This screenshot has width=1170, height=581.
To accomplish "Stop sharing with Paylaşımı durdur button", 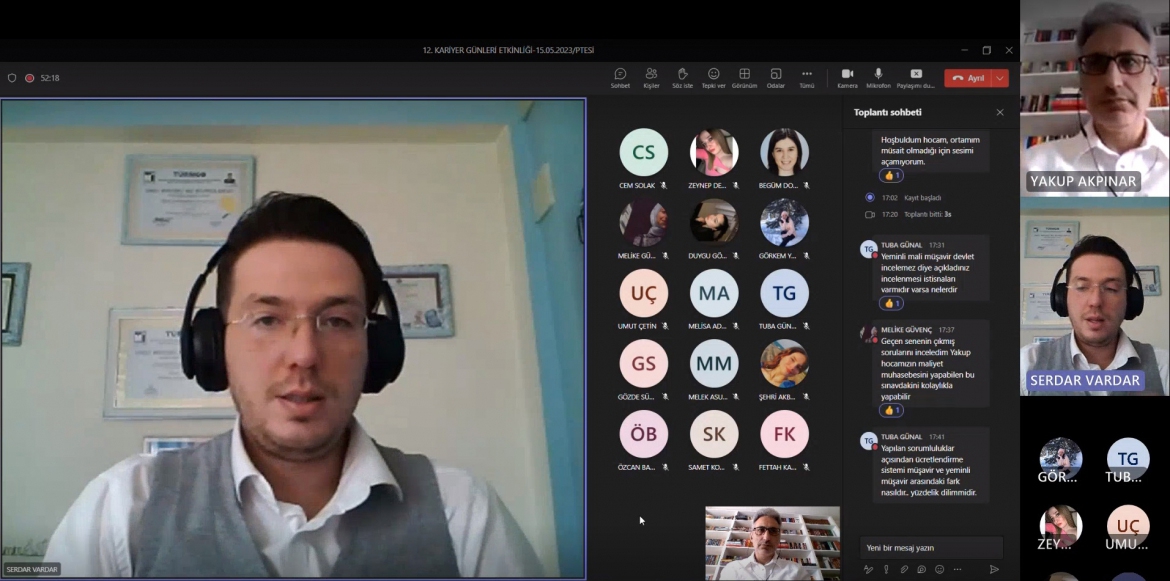I will coord(916,78).
